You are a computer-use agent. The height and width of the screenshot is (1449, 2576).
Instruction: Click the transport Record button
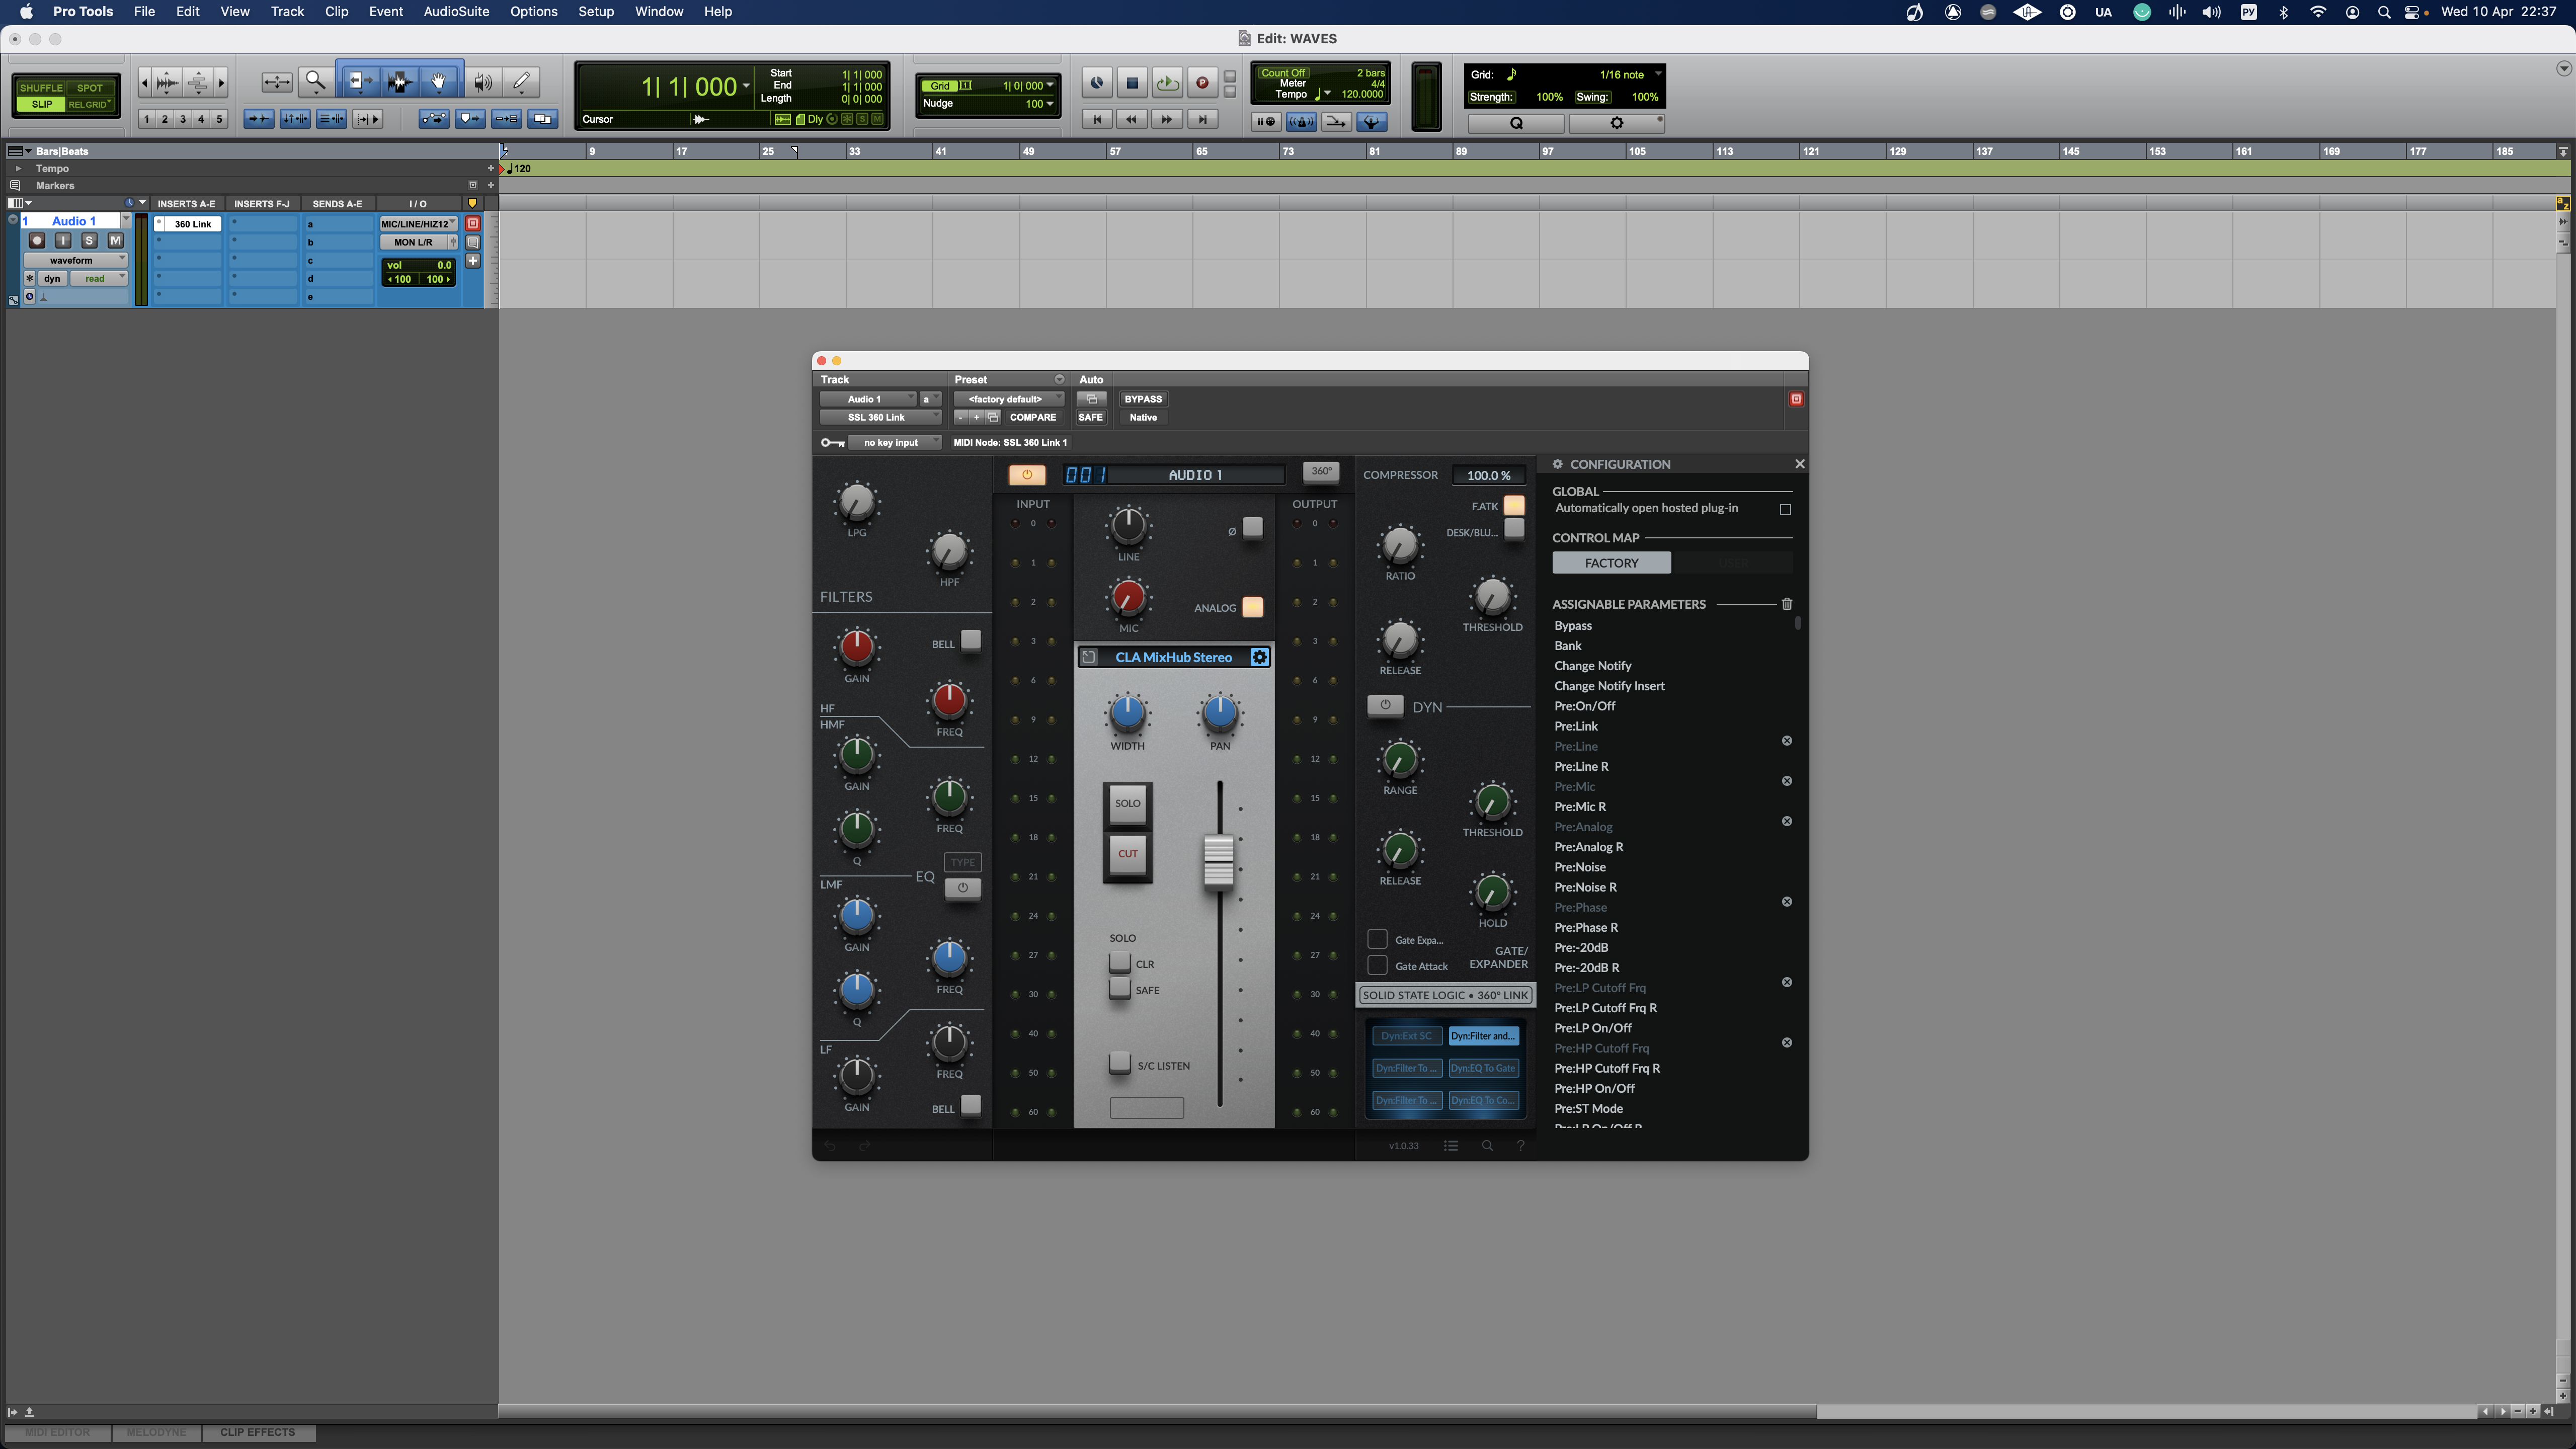tap(1202, 83)
